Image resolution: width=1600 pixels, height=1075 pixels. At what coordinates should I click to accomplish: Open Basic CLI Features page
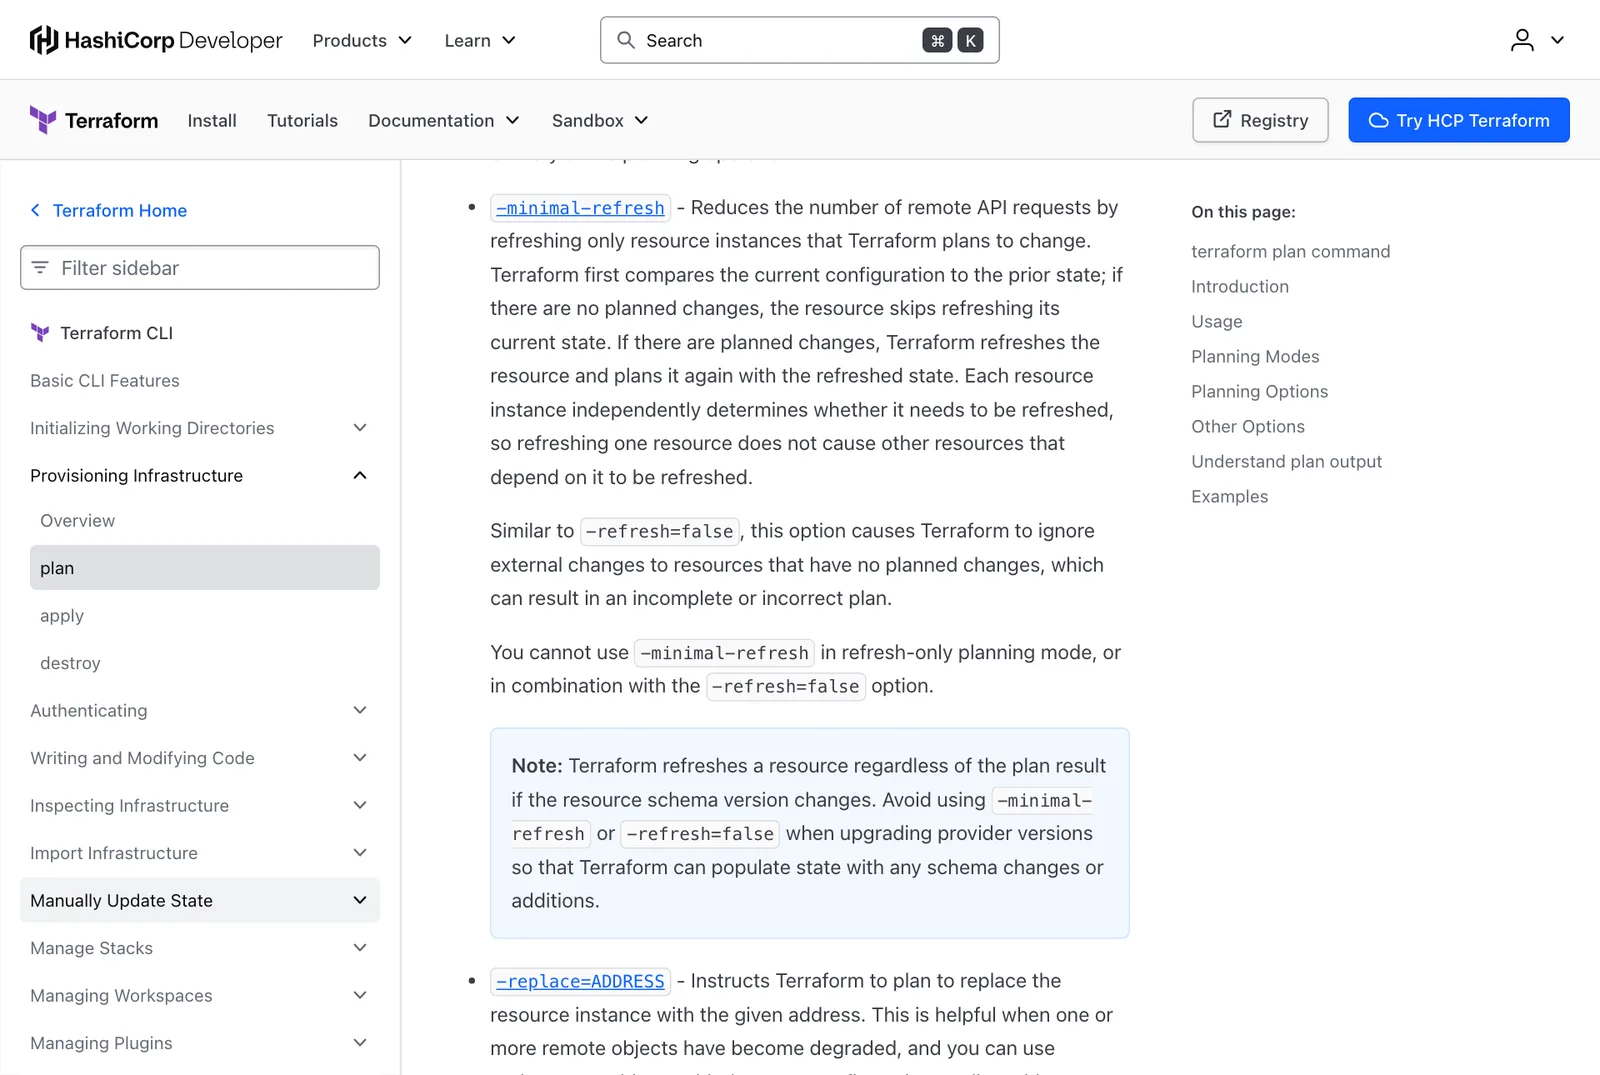pyautogui.click(x=105, y=381)
